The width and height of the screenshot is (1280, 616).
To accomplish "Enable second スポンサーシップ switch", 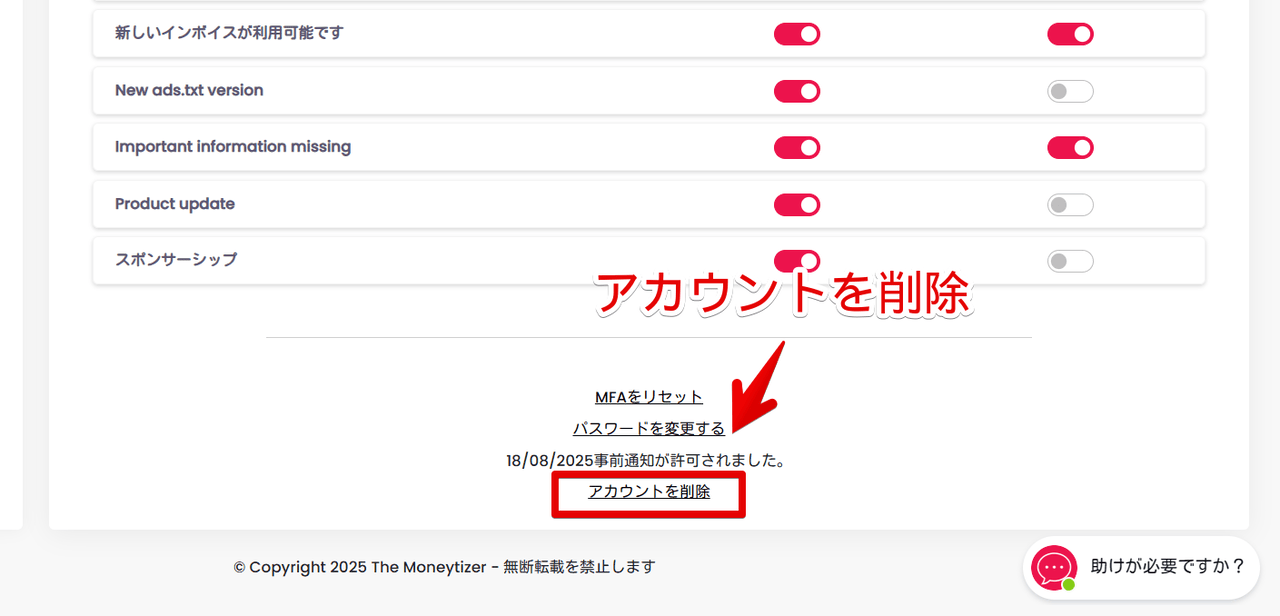I will pos(1070,261).
